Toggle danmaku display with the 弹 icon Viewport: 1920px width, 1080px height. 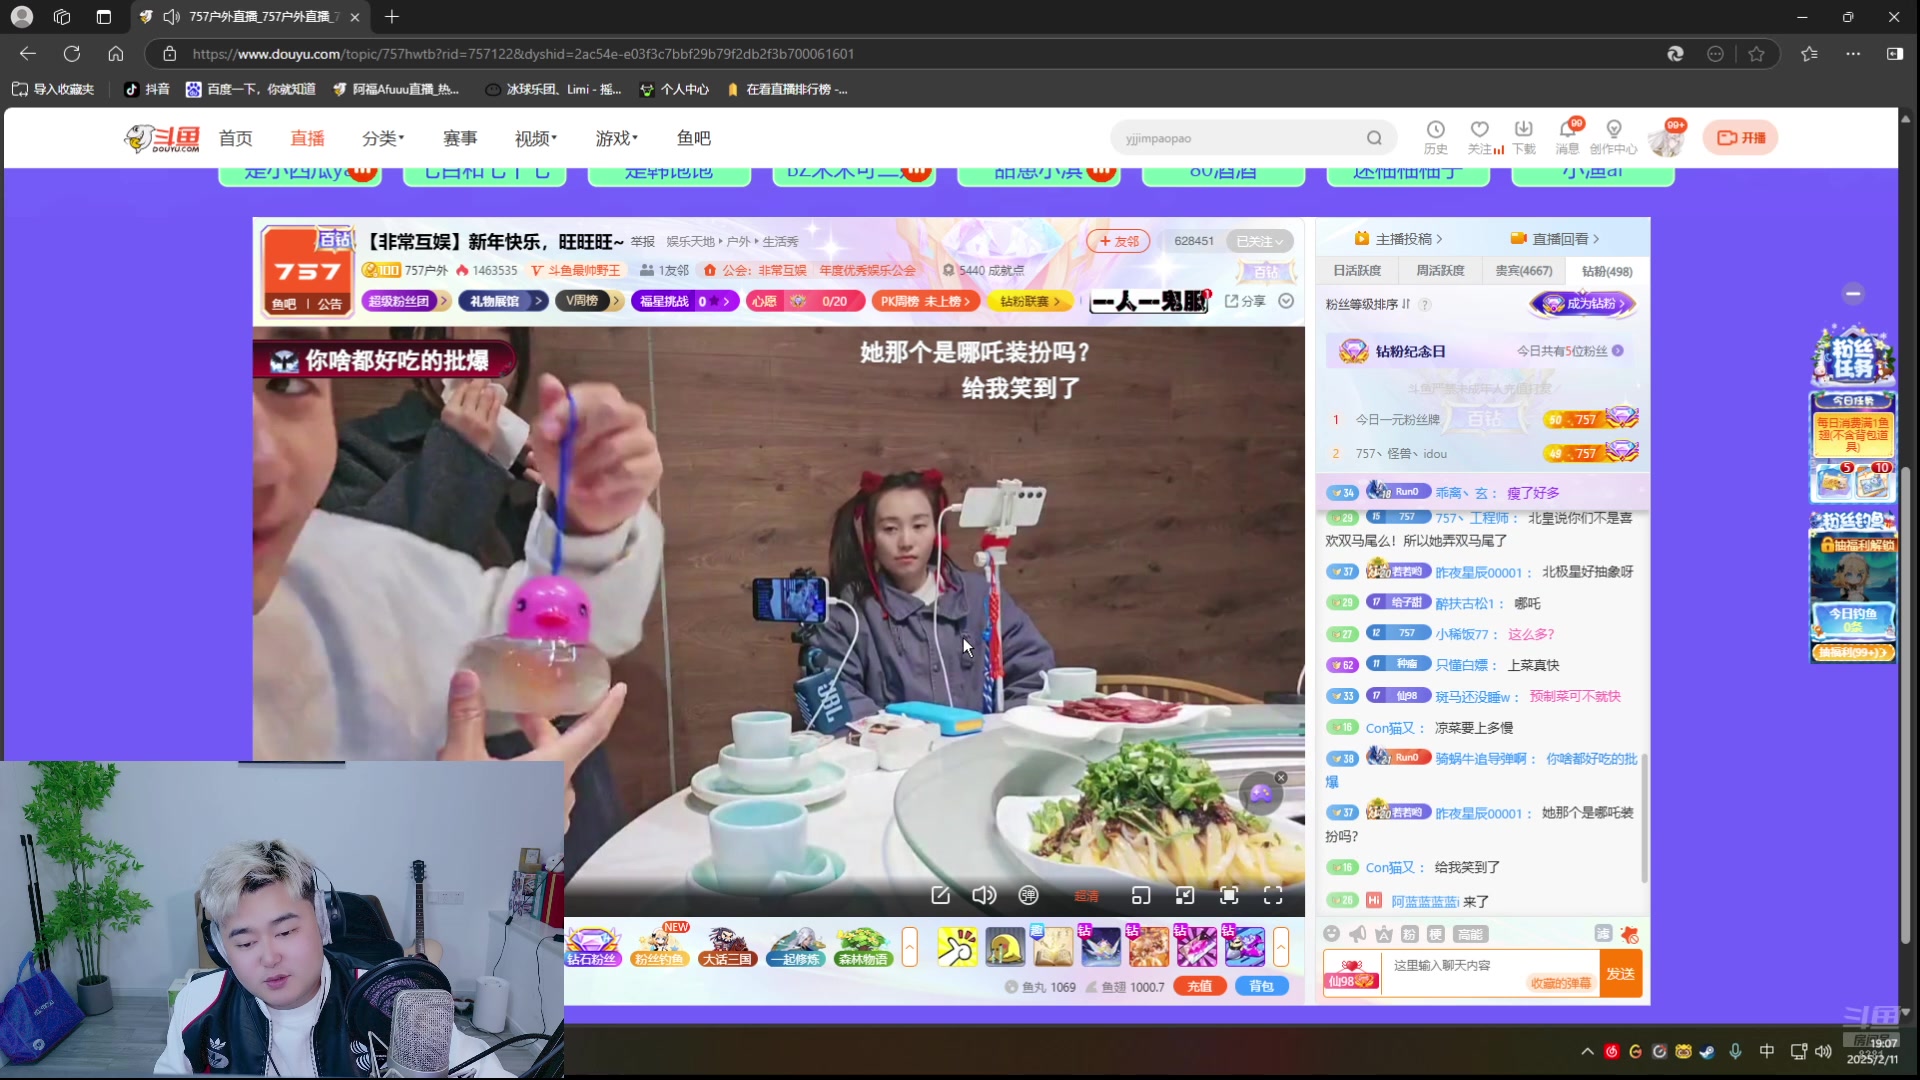1028,895
